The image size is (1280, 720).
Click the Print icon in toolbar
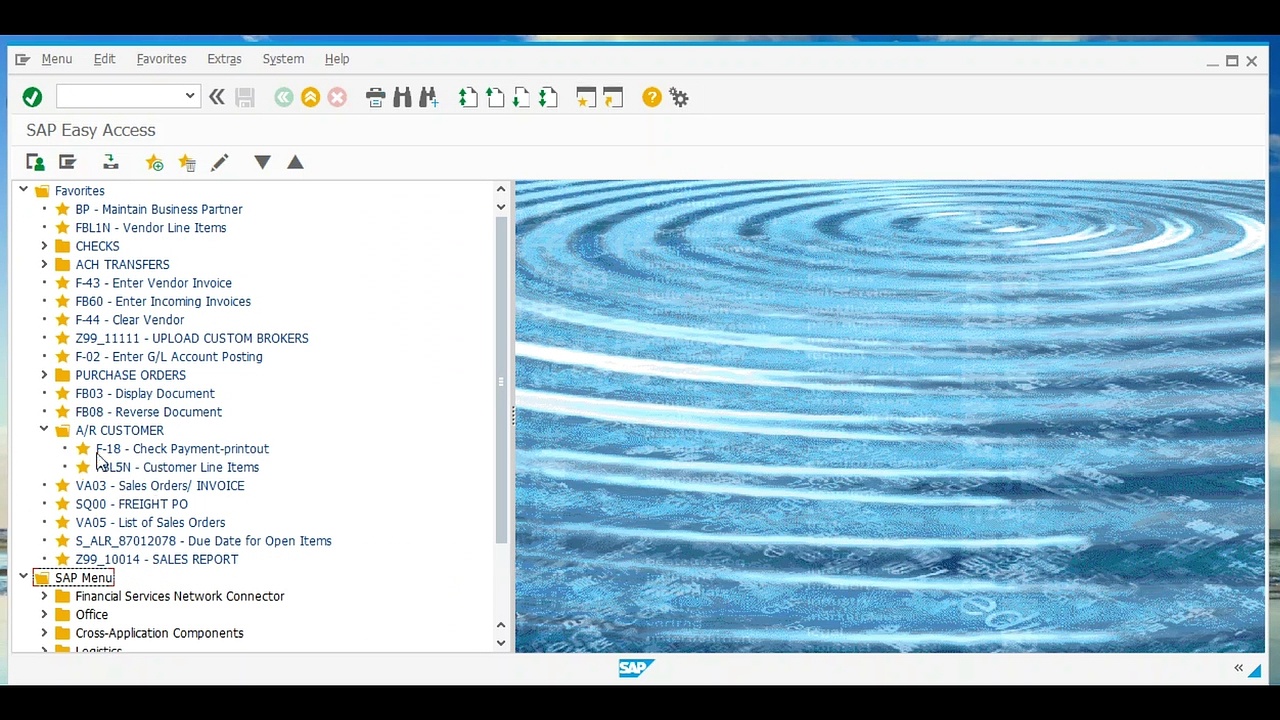pos(375,97)
